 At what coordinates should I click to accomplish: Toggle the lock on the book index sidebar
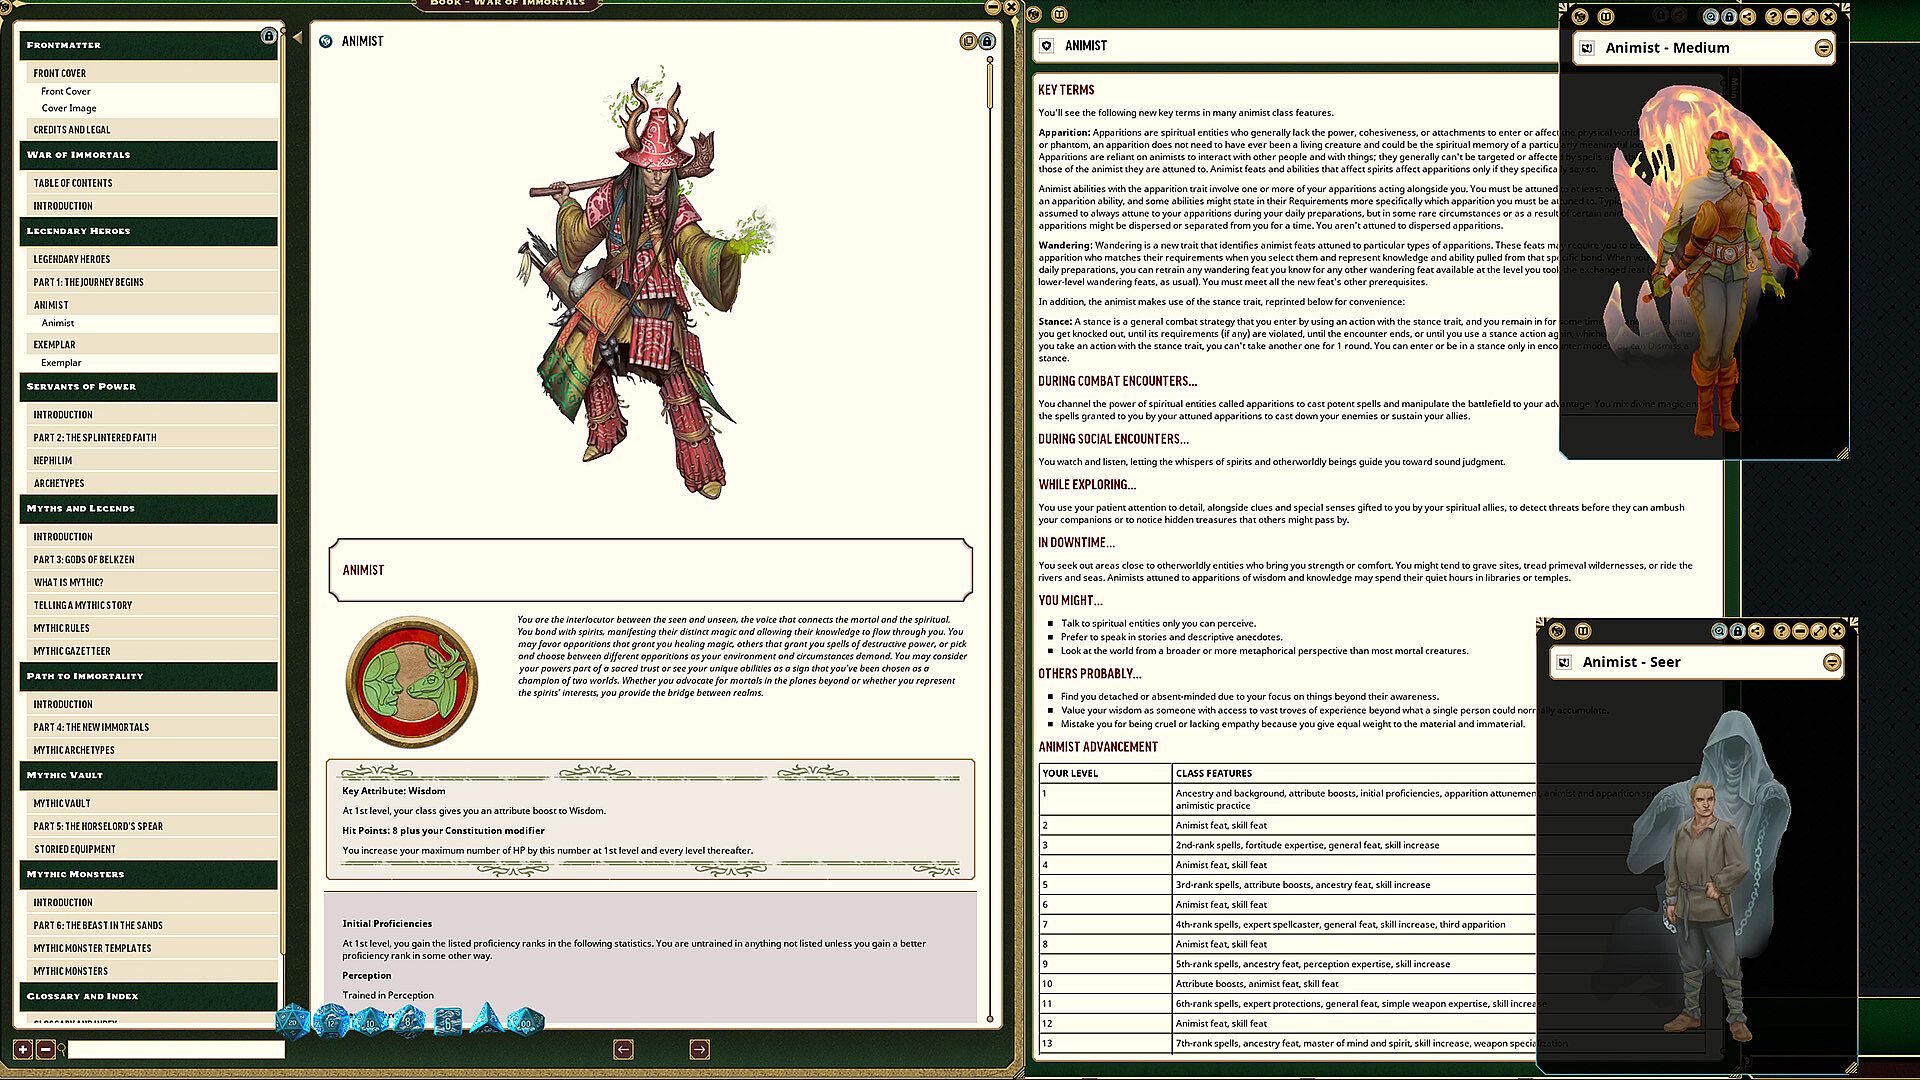268,36
